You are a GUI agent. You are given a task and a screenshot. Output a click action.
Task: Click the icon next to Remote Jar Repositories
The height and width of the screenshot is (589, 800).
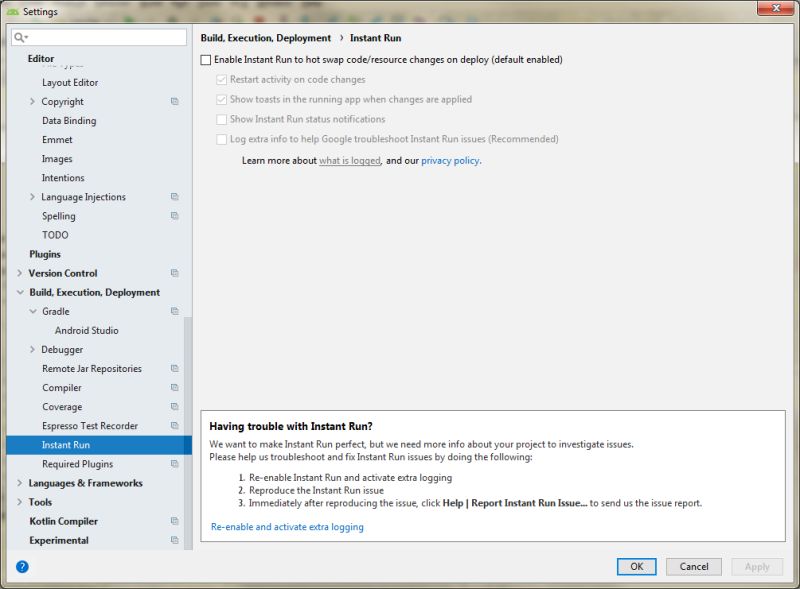tap(174, 368)
